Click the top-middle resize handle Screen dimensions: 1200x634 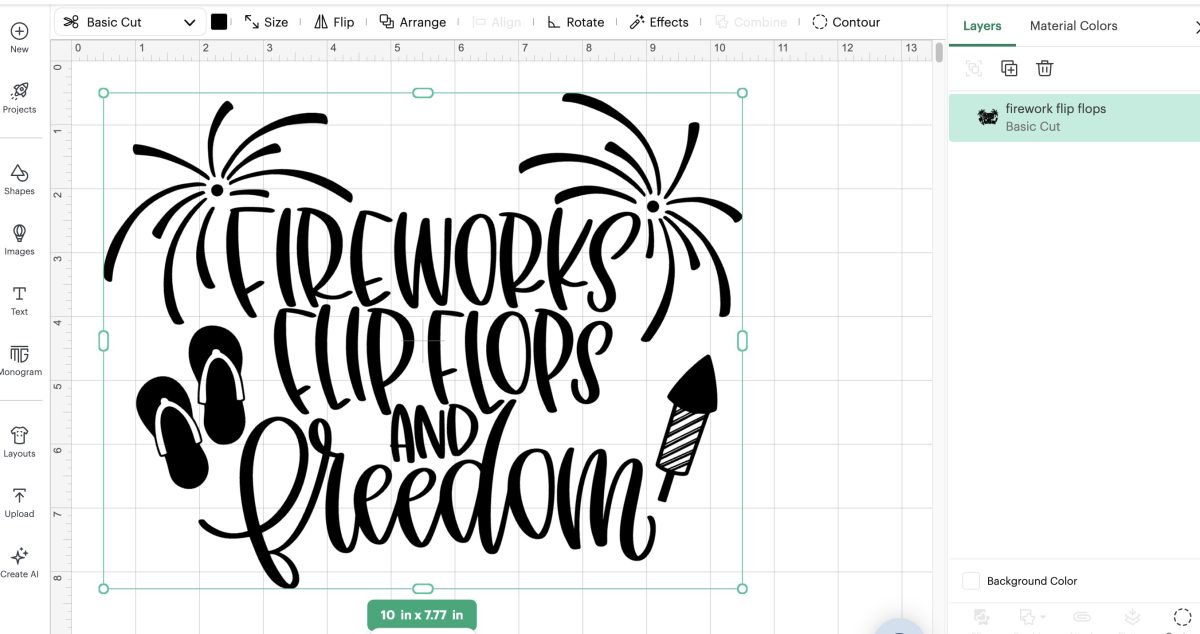tap(423, 93)
